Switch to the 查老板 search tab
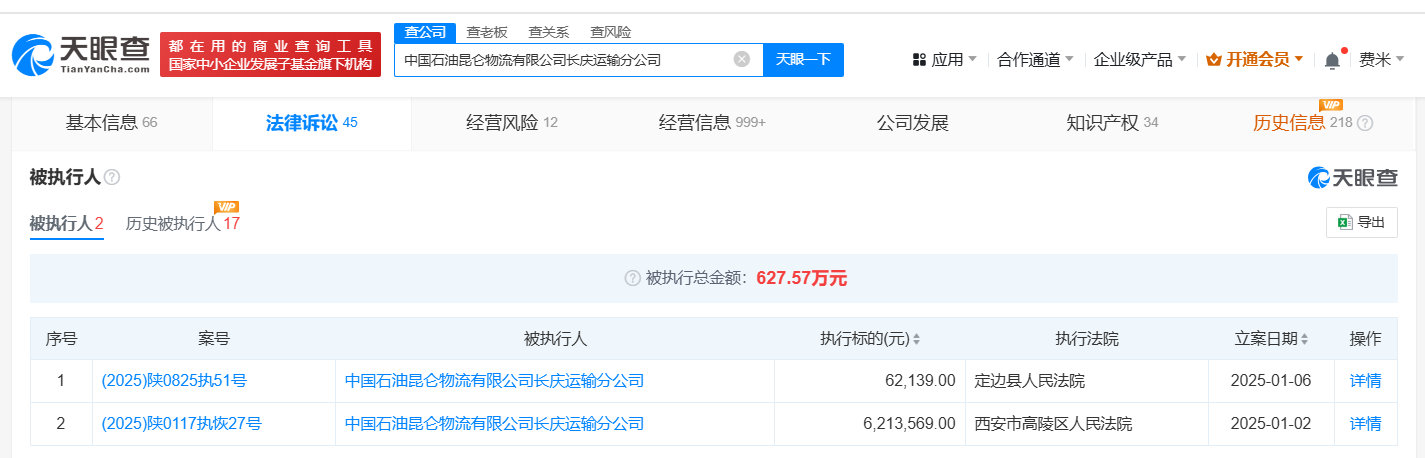This screenshot has height=458, width=1425. 487,32
